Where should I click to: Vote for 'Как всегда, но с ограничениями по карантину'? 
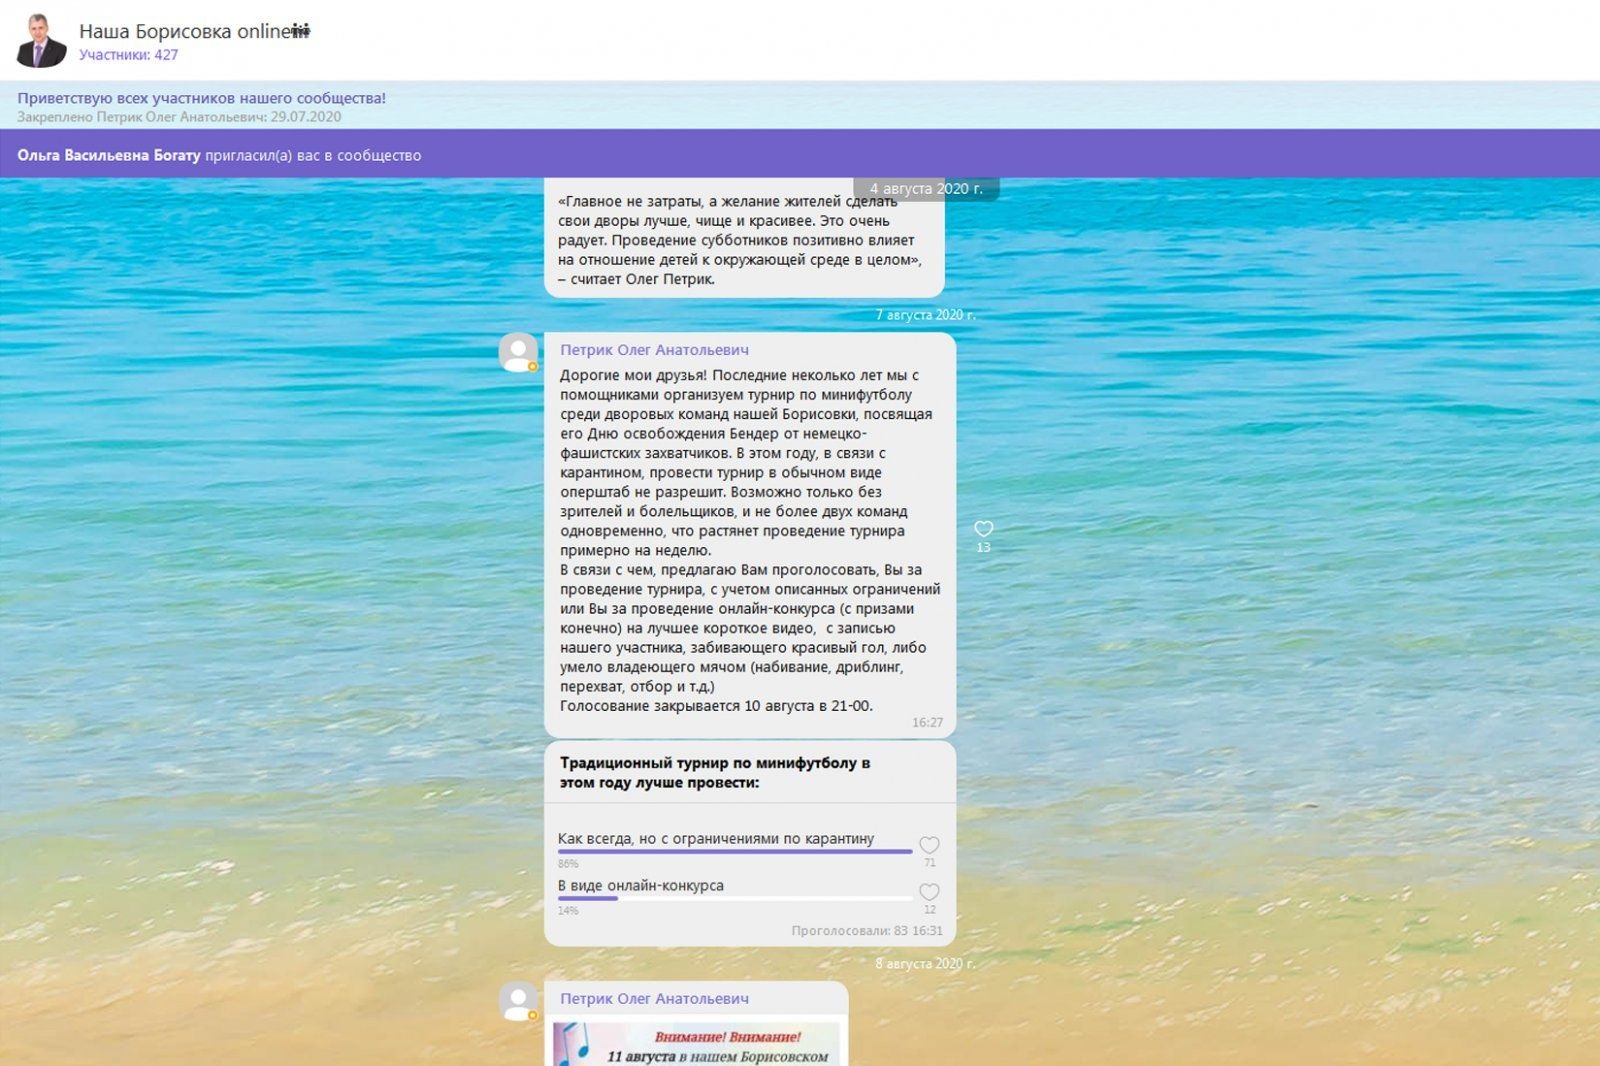[715, 838]
